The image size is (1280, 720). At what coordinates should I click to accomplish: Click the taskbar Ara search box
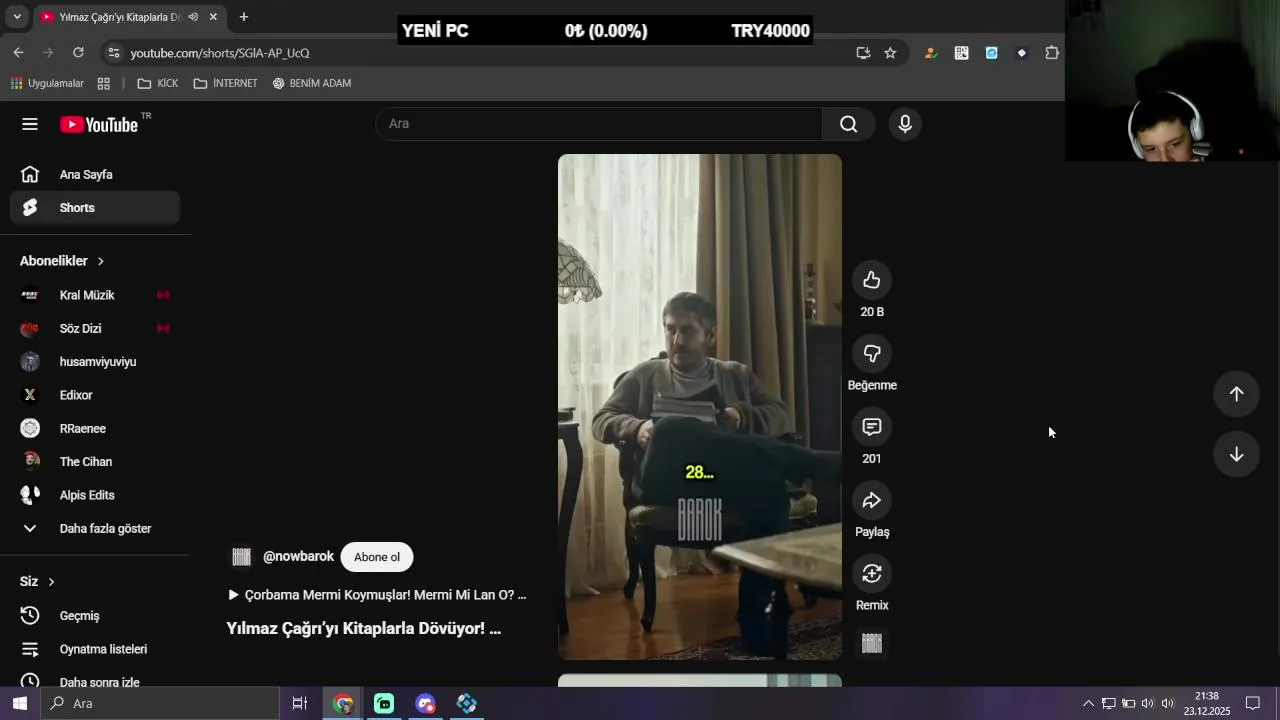(160, 703)
